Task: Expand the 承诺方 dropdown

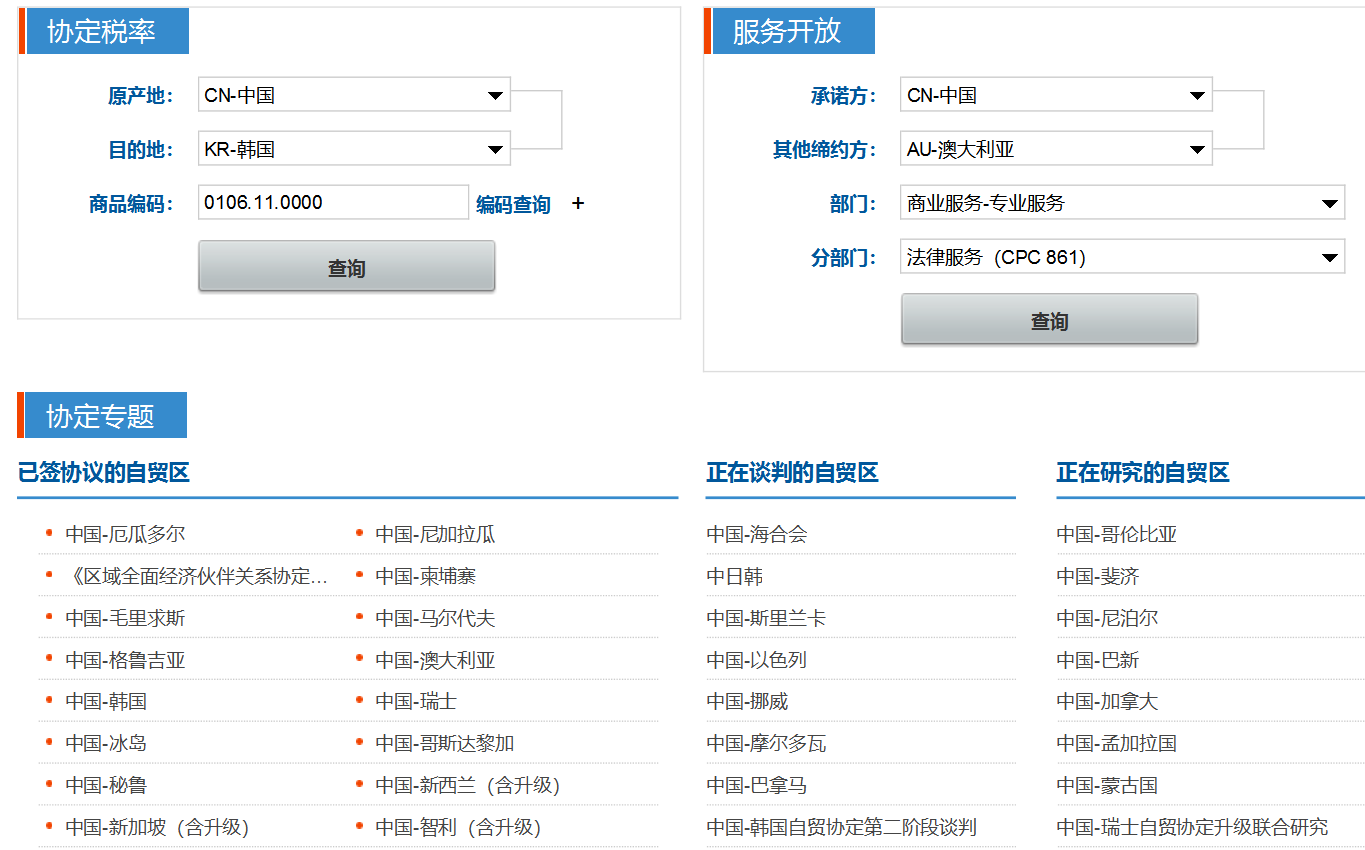Action: tap(1056, 96)
